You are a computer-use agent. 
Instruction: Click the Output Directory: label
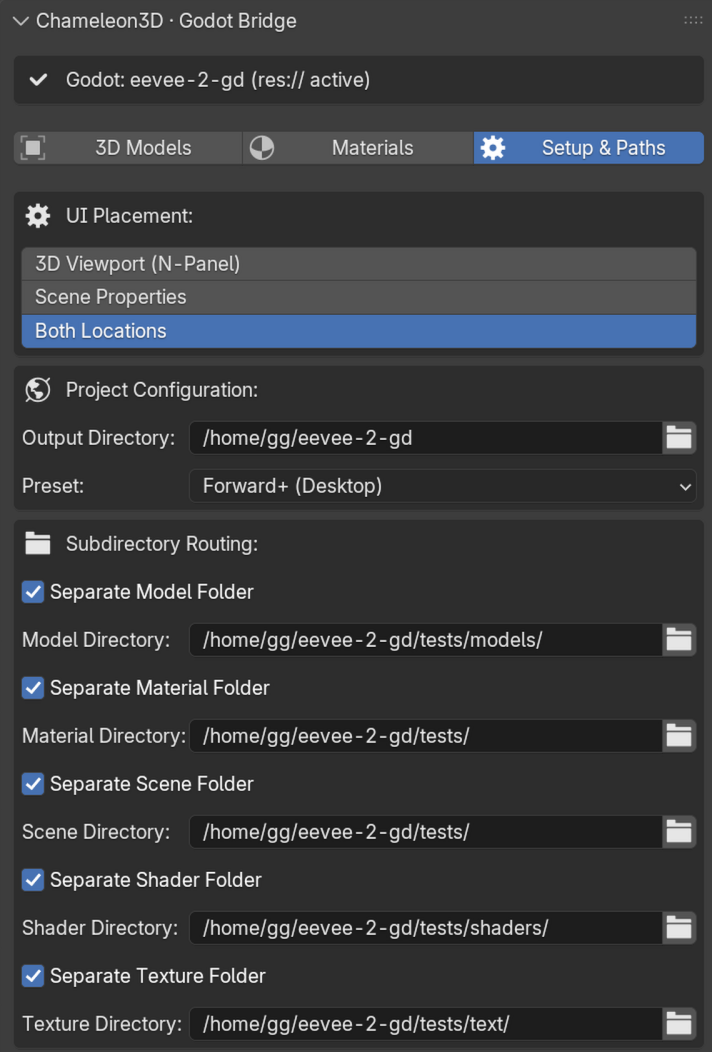(99, 438)
